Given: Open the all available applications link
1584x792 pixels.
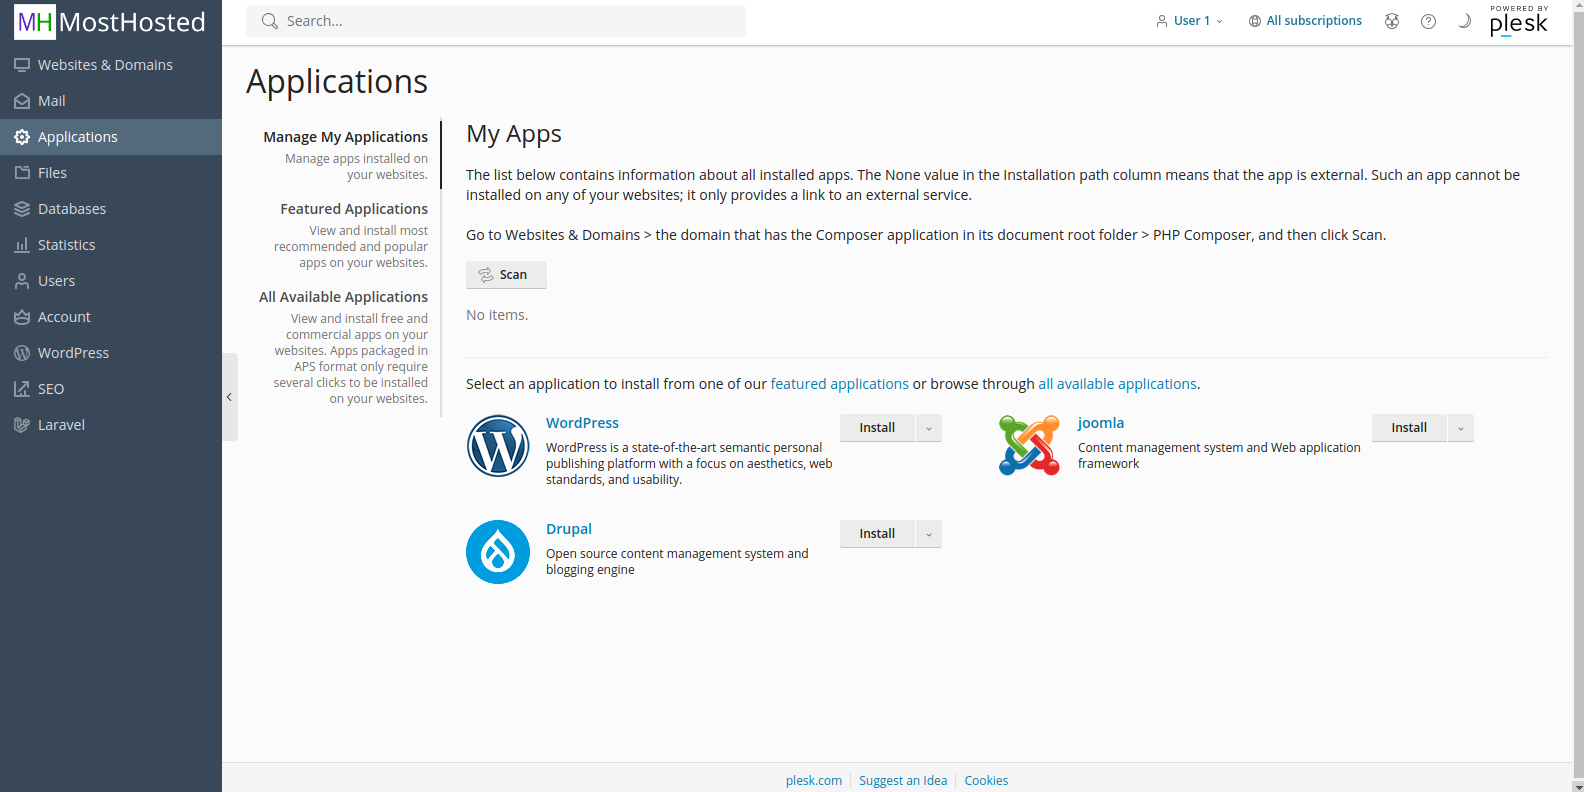Looking at the screenshot, I should (x=1117, y=384).
